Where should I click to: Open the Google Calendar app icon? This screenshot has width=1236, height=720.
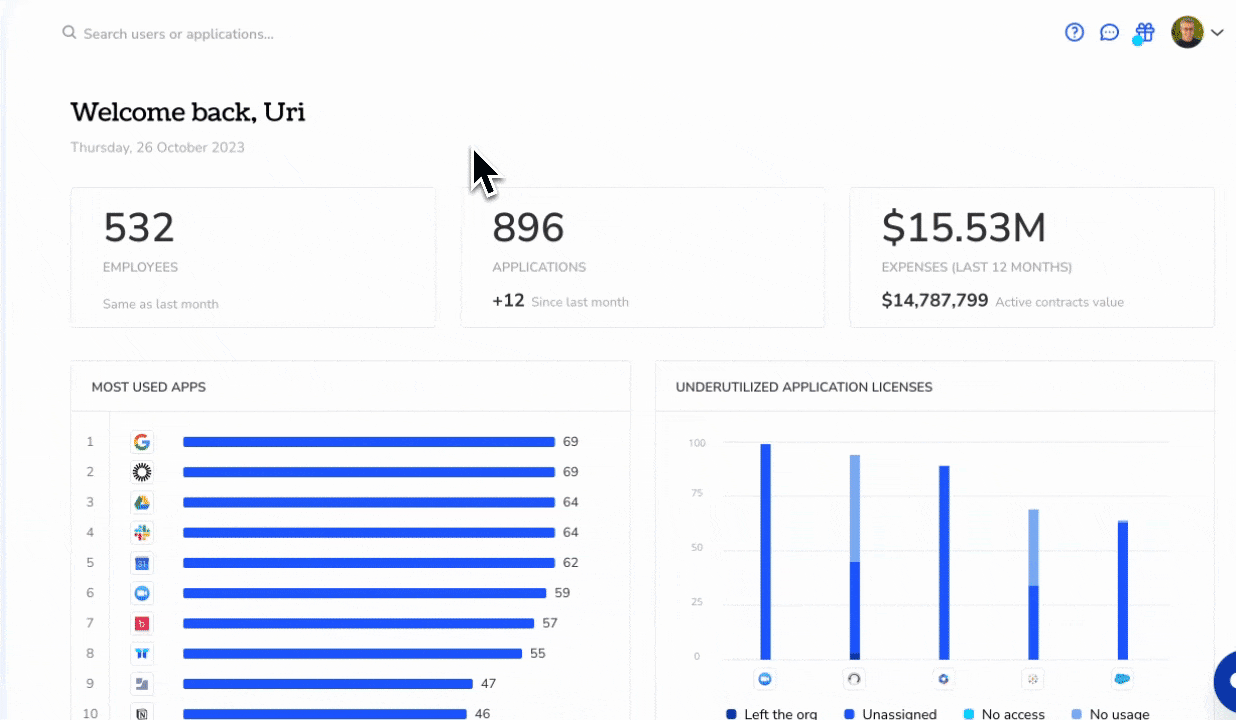(142, 563)
